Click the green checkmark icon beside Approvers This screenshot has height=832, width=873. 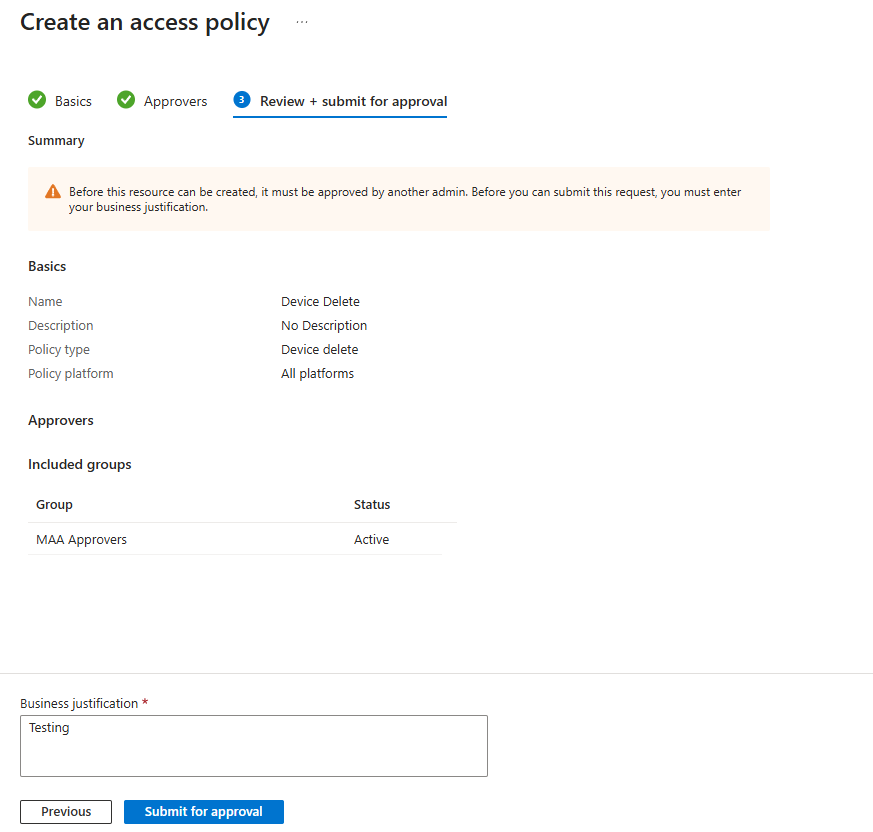pyautogui.click(x=126, y=100)
